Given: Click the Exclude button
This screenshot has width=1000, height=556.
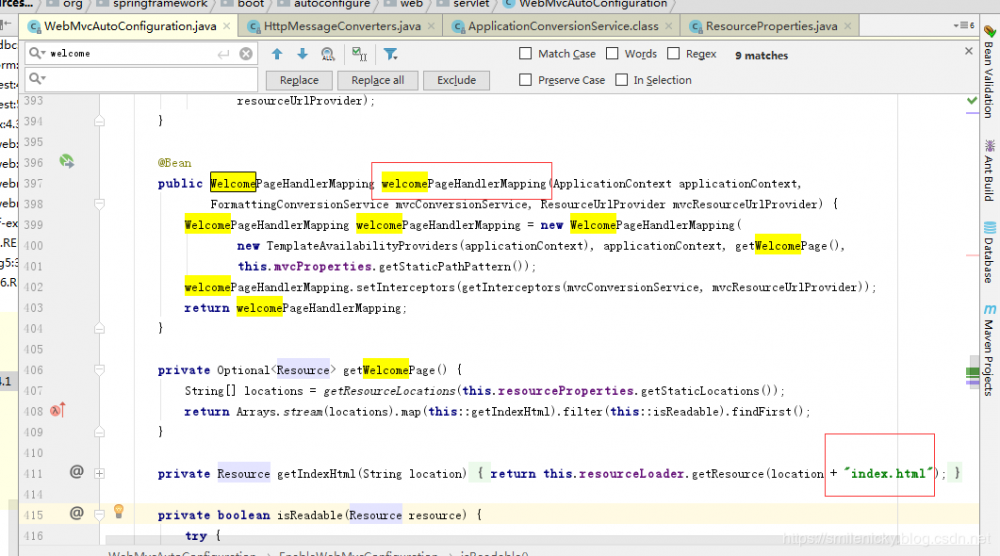Looking at the screenshot, I should (456, 80).
